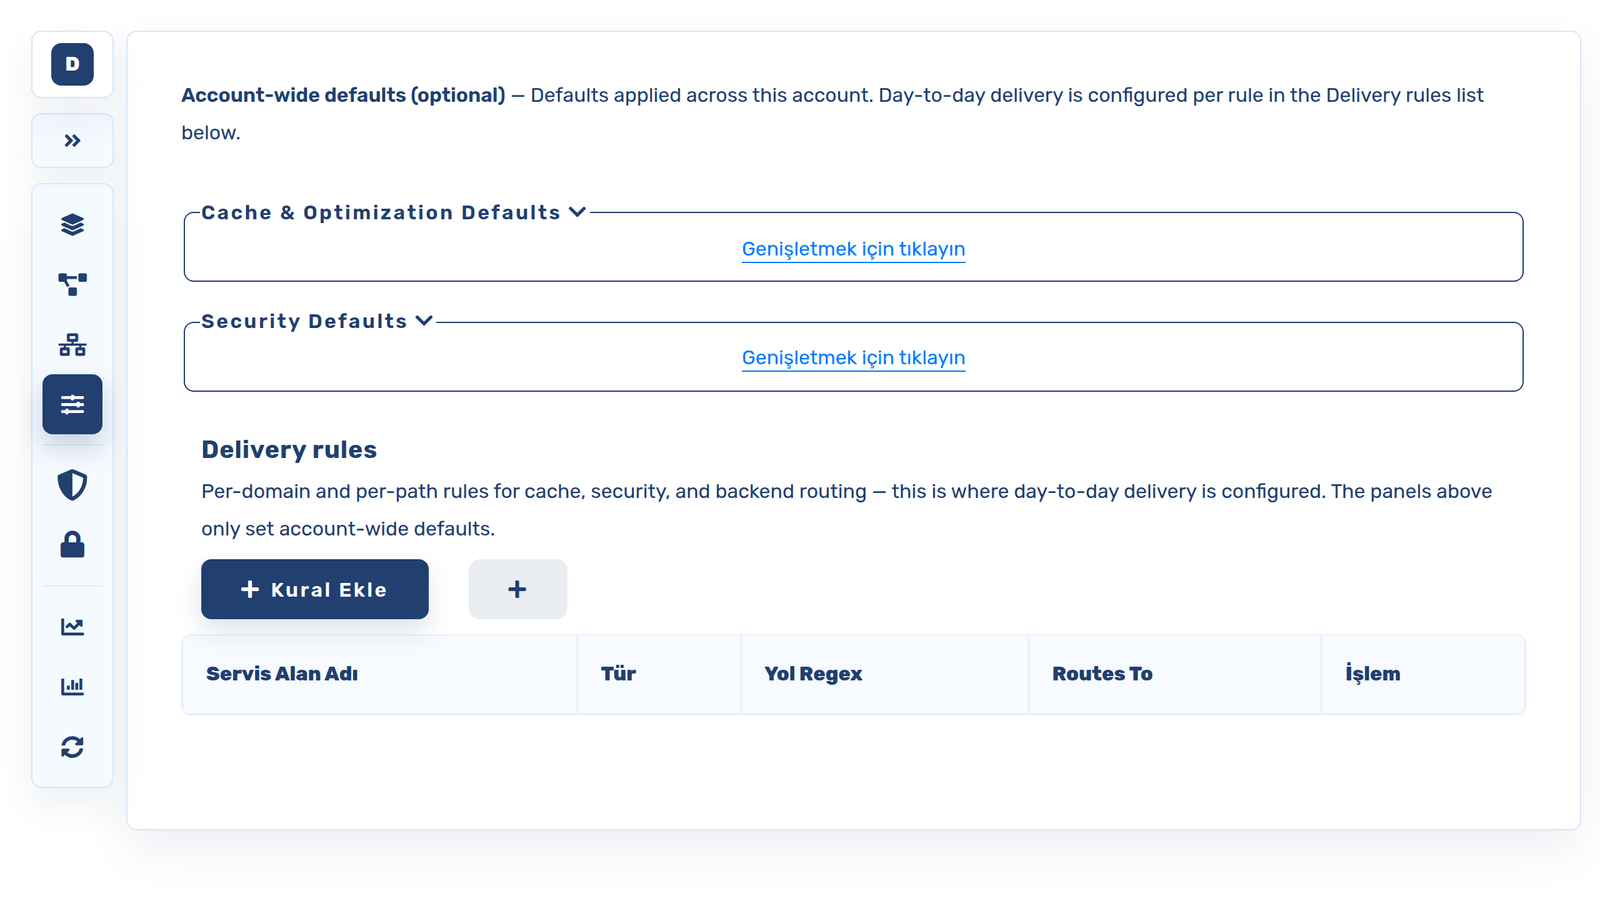This screenshot has width=1600, height=901.
Task: Select the sliders settings sidebar icon
Action: coord(72,404)
